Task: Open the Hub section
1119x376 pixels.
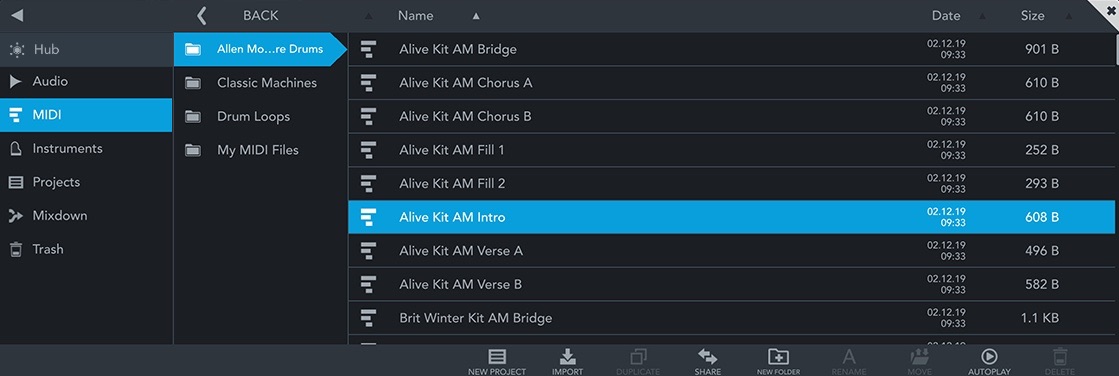Action: (x=86, y=49)
